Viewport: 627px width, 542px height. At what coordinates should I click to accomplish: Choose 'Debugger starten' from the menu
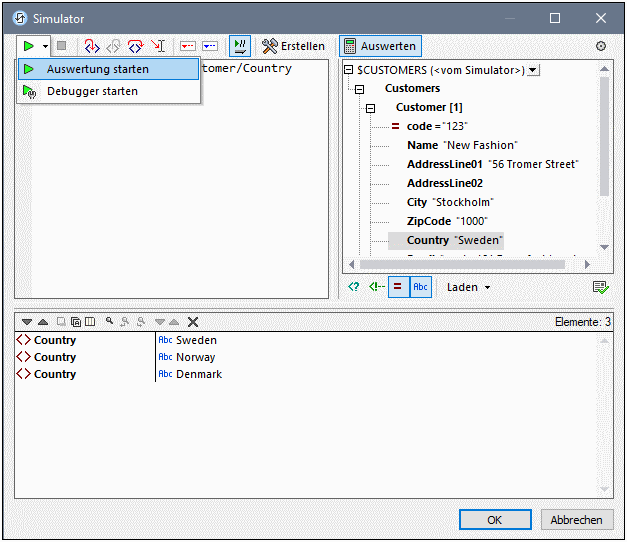92,91
